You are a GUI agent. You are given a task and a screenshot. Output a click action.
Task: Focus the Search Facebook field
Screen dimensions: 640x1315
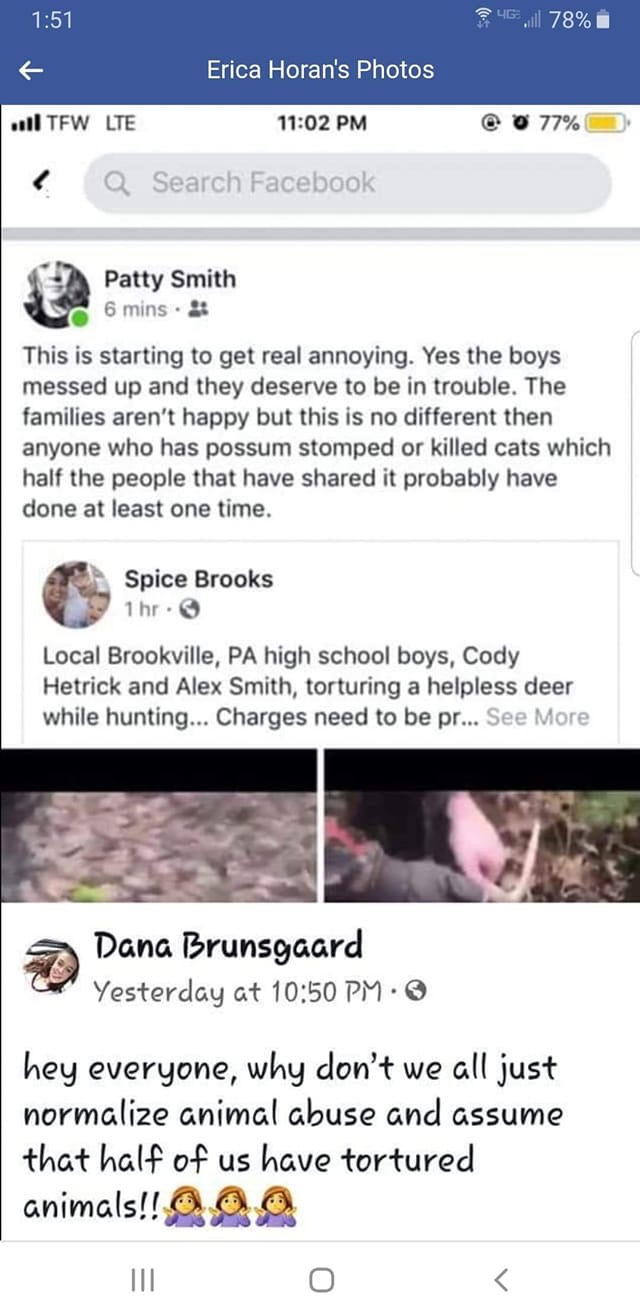[x=347, y=183]
